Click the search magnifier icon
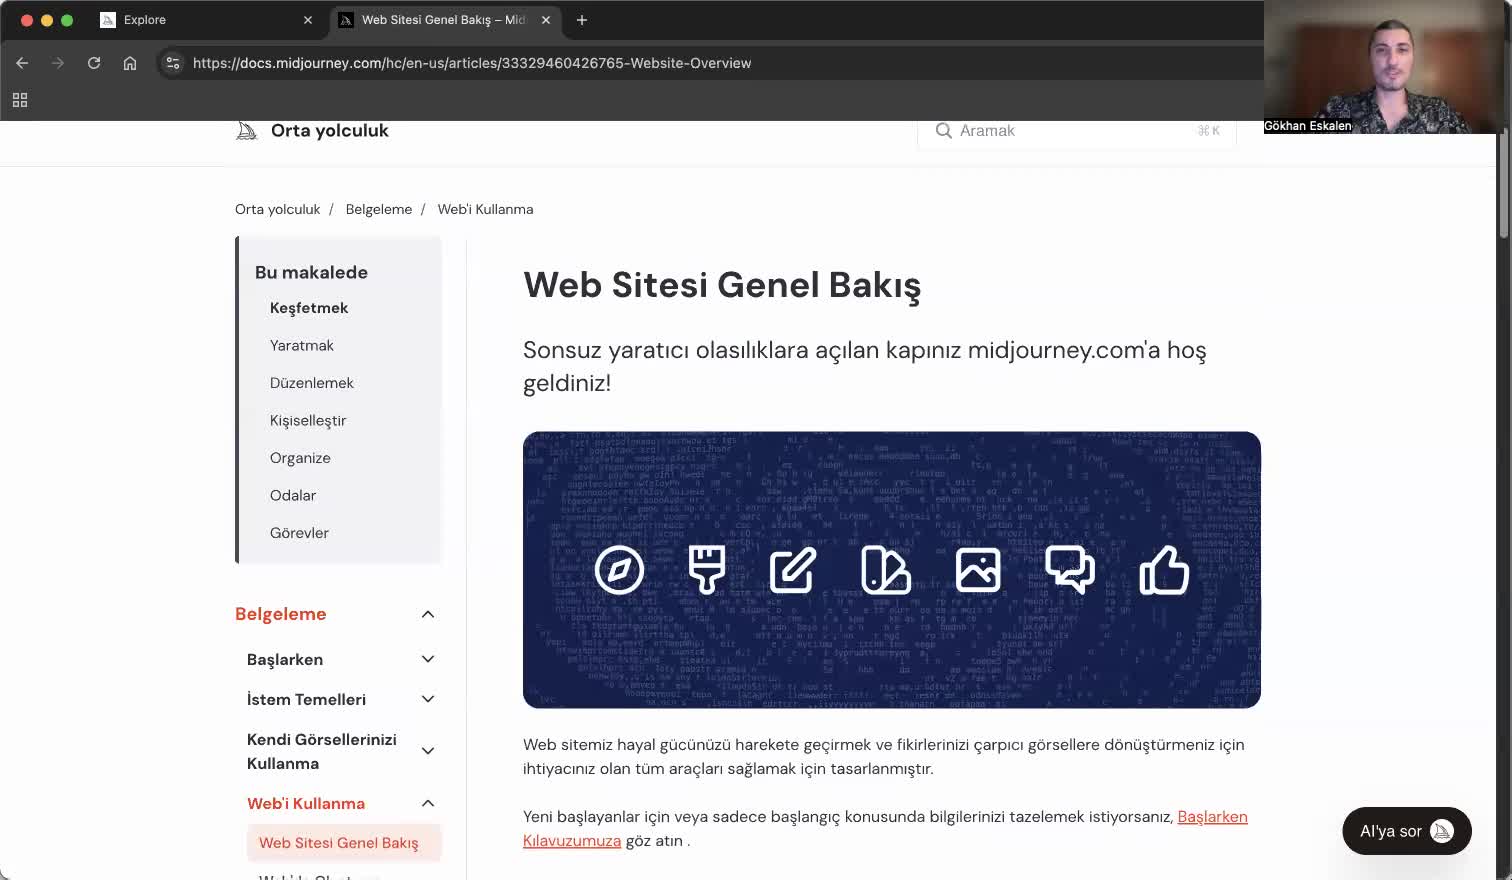Viewport: 1512px width, 880px height. (x=943, y=131)
